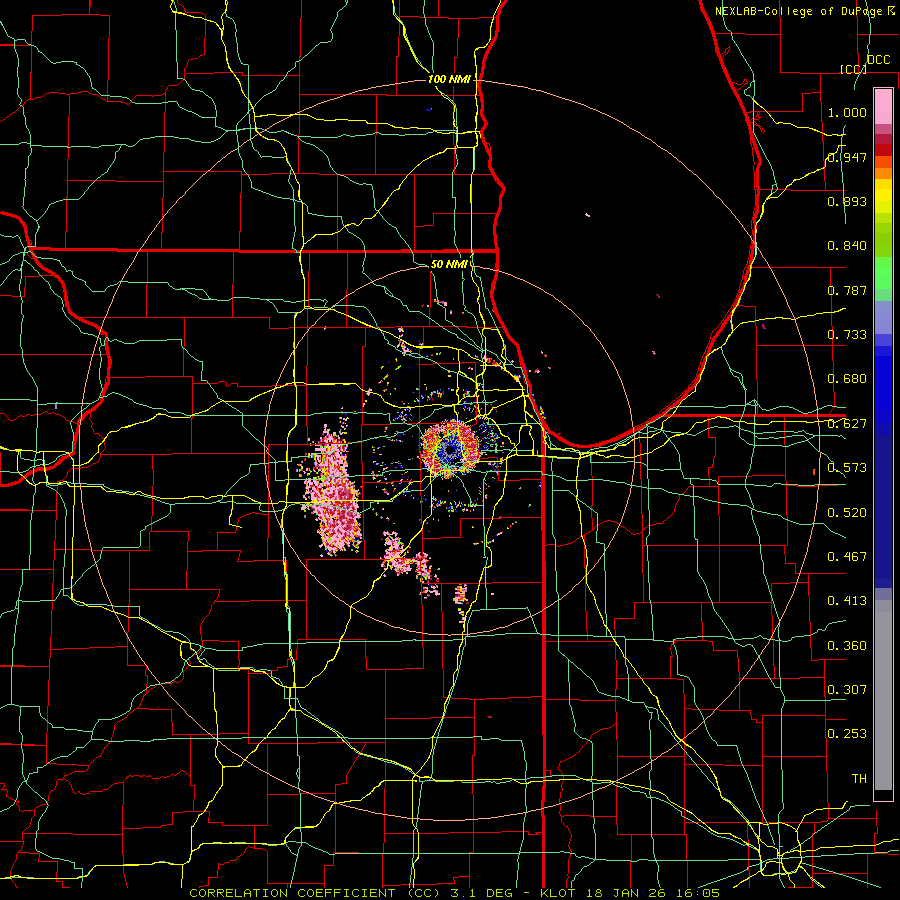Click the KLOT 18 JAN 26 16:05 timestamp

click(630, 893)
